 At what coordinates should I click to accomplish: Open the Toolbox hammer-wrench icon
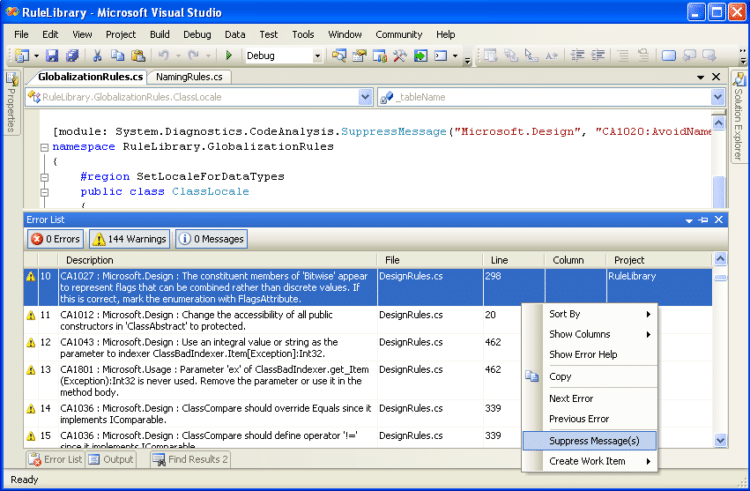coord(400,56)
